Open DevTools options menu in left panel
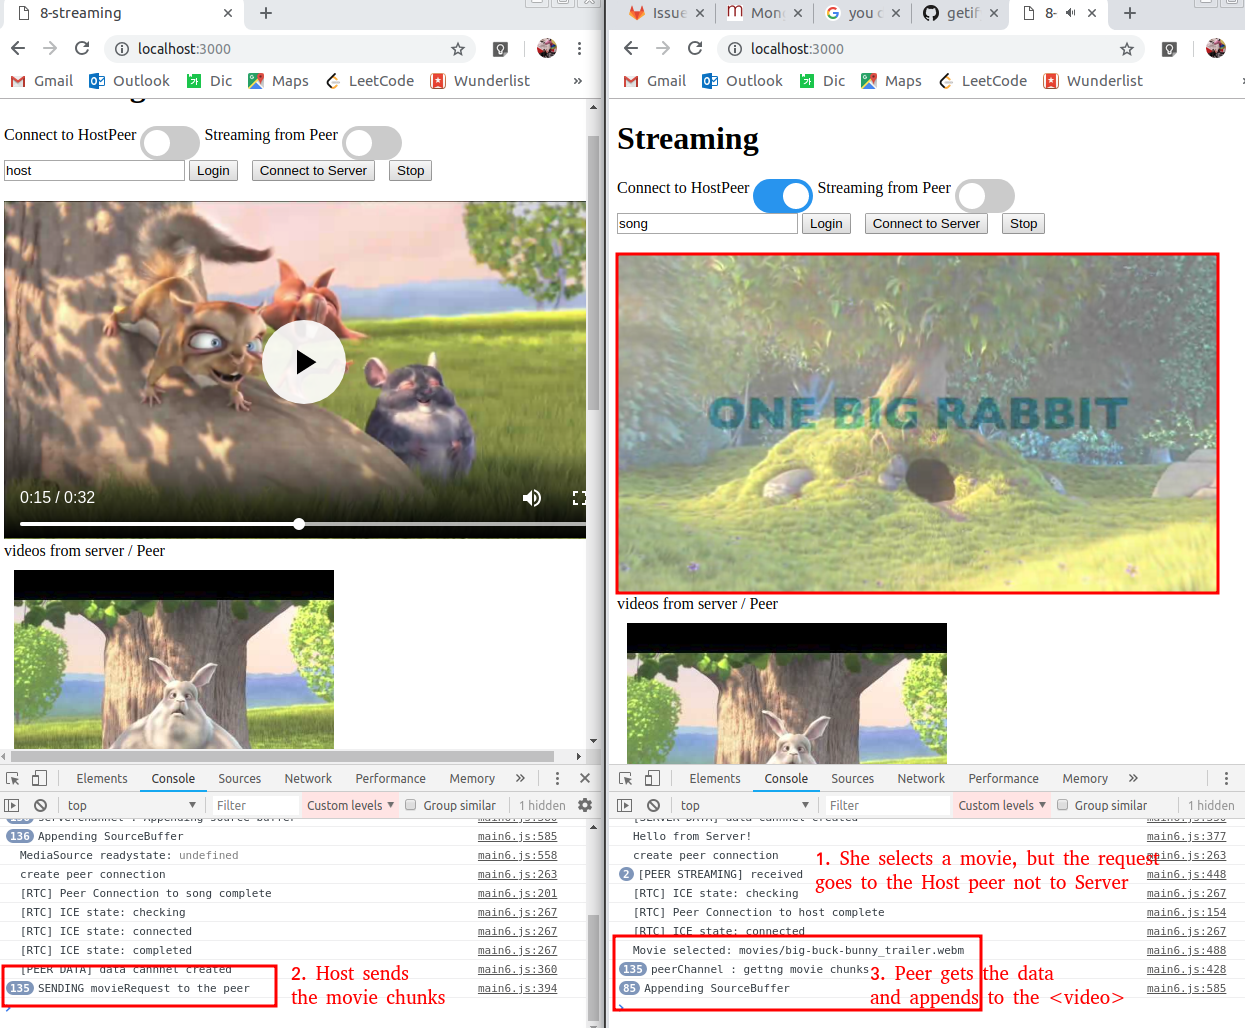The width and height of the screenshot is (1245, 1028). point(557,778)
